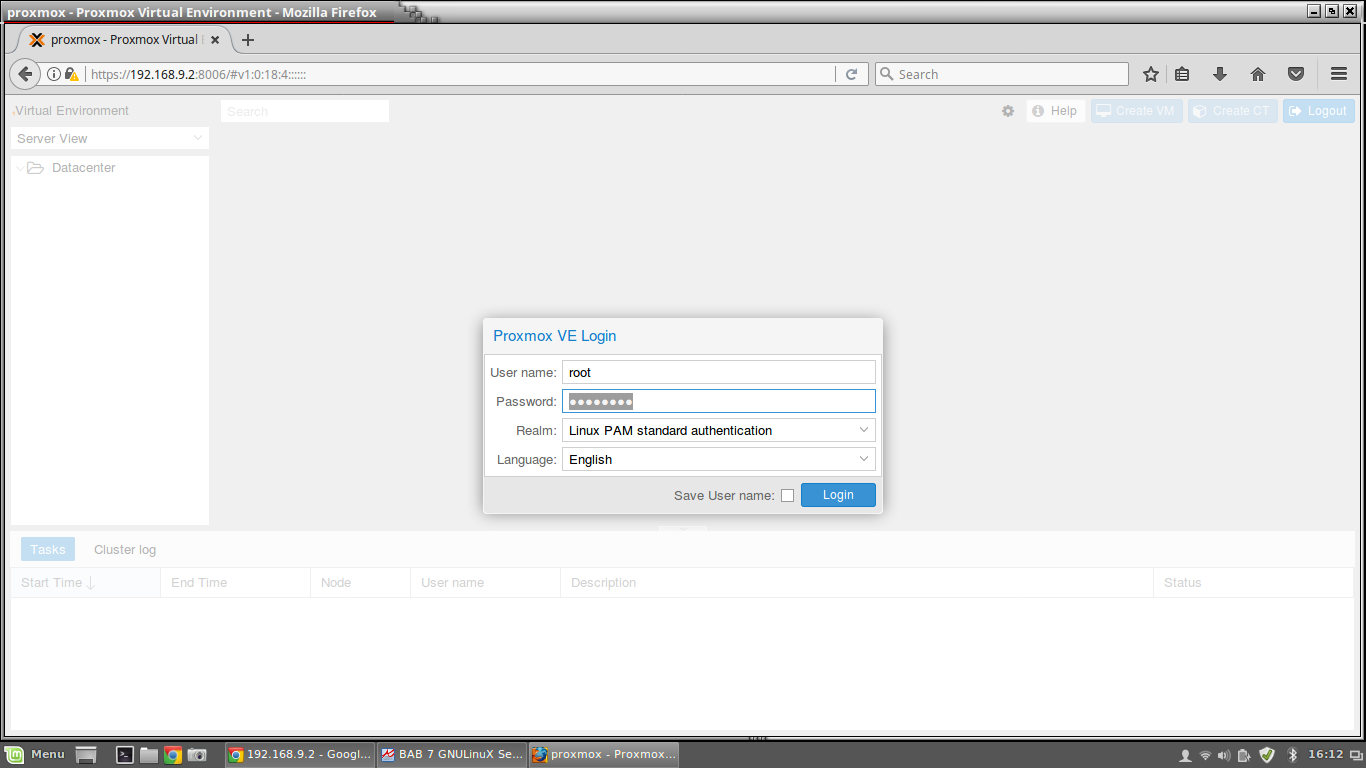Viewport: 1366px width, 768px height.
Task: Click the Firefox Search box
Action: pos(1001,74)
